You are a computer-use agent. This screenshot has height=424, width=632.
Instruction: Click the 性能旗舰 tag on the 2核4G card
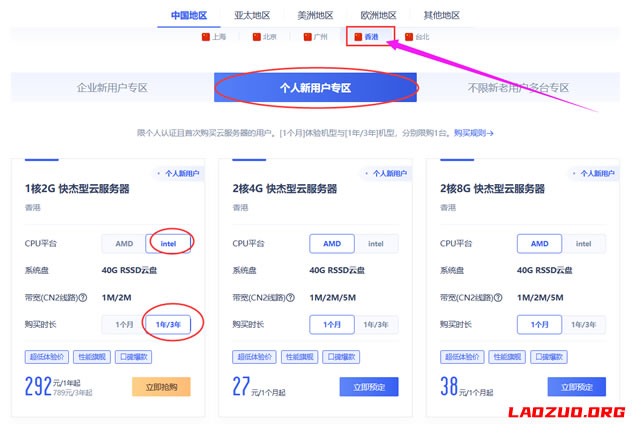click(x=299, y=357)
